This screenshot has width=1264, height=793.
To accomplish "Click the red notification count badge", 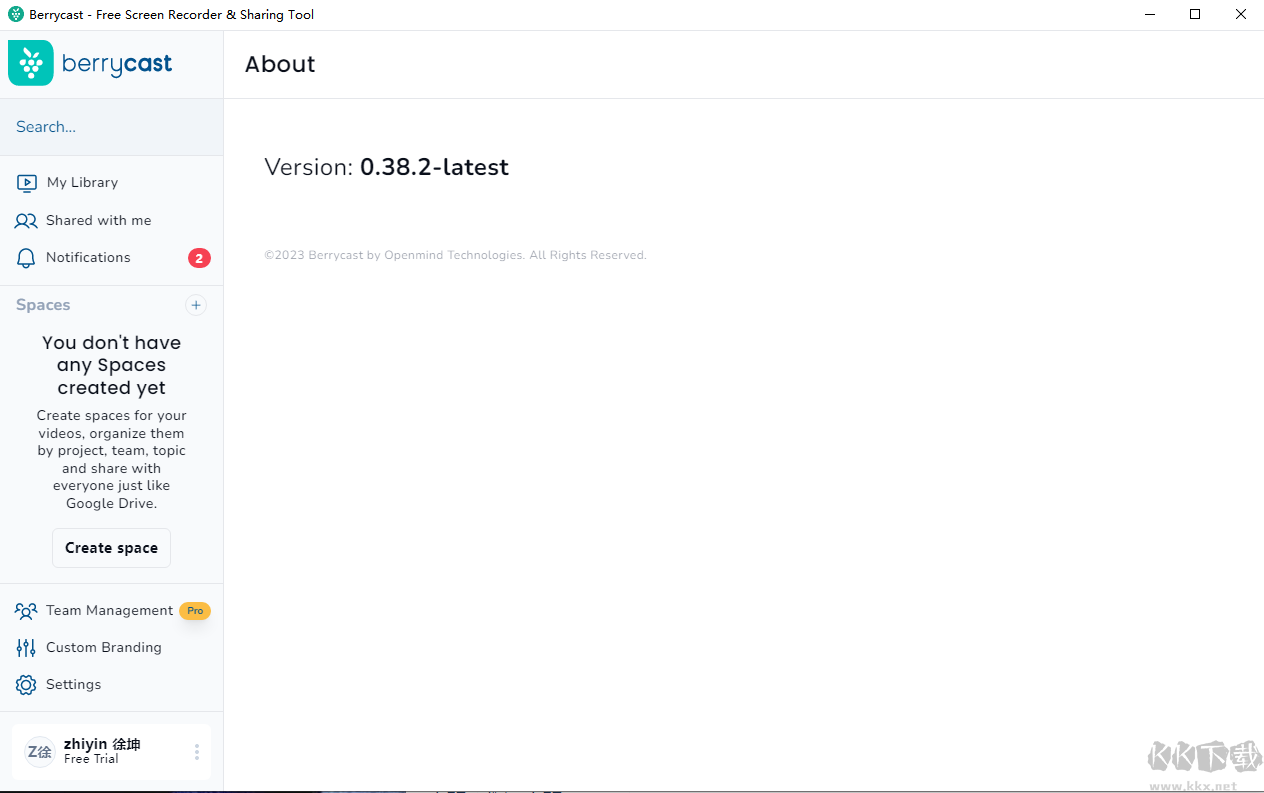I will [x=199, y=258].
